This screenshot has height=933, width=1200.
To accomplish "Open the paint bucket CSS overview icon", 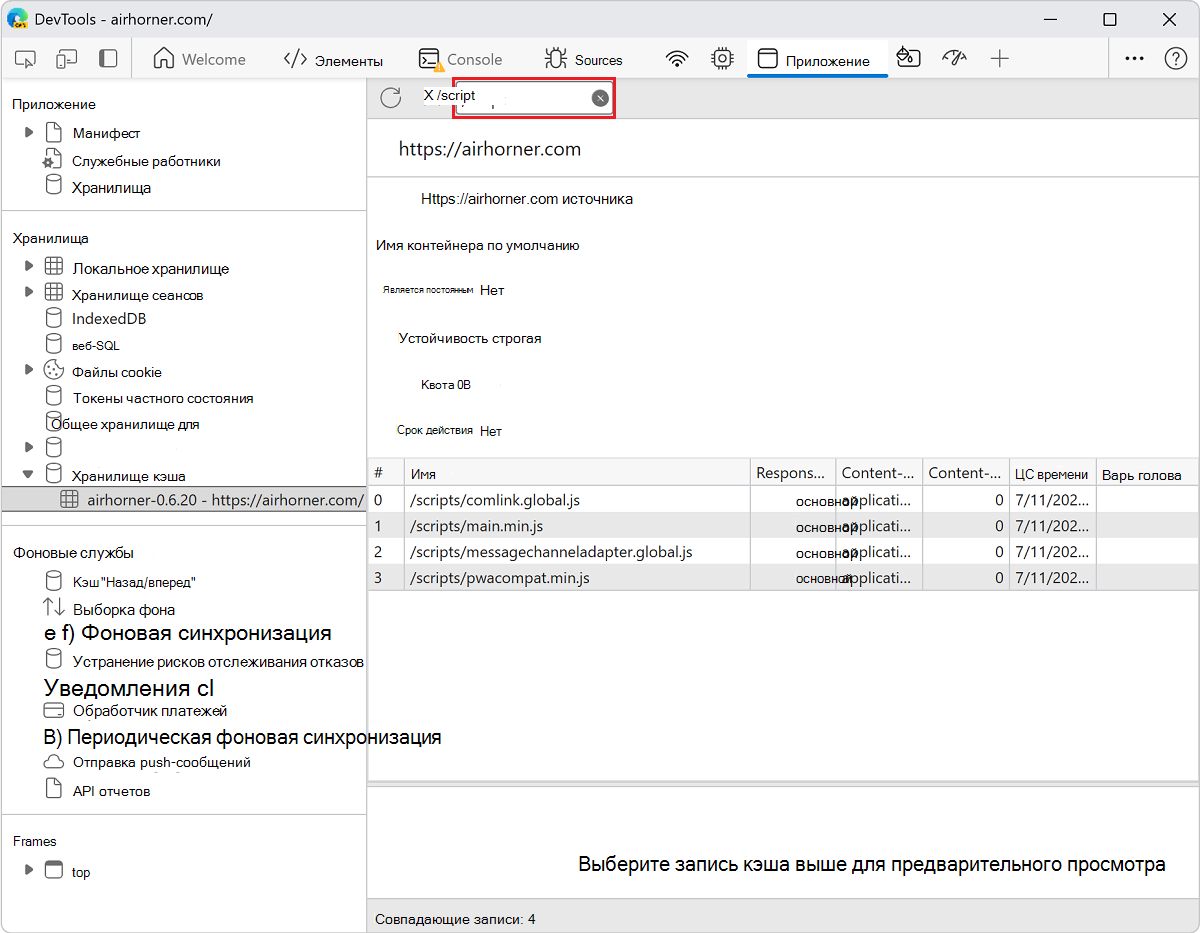I will click(x=908, y=58).
